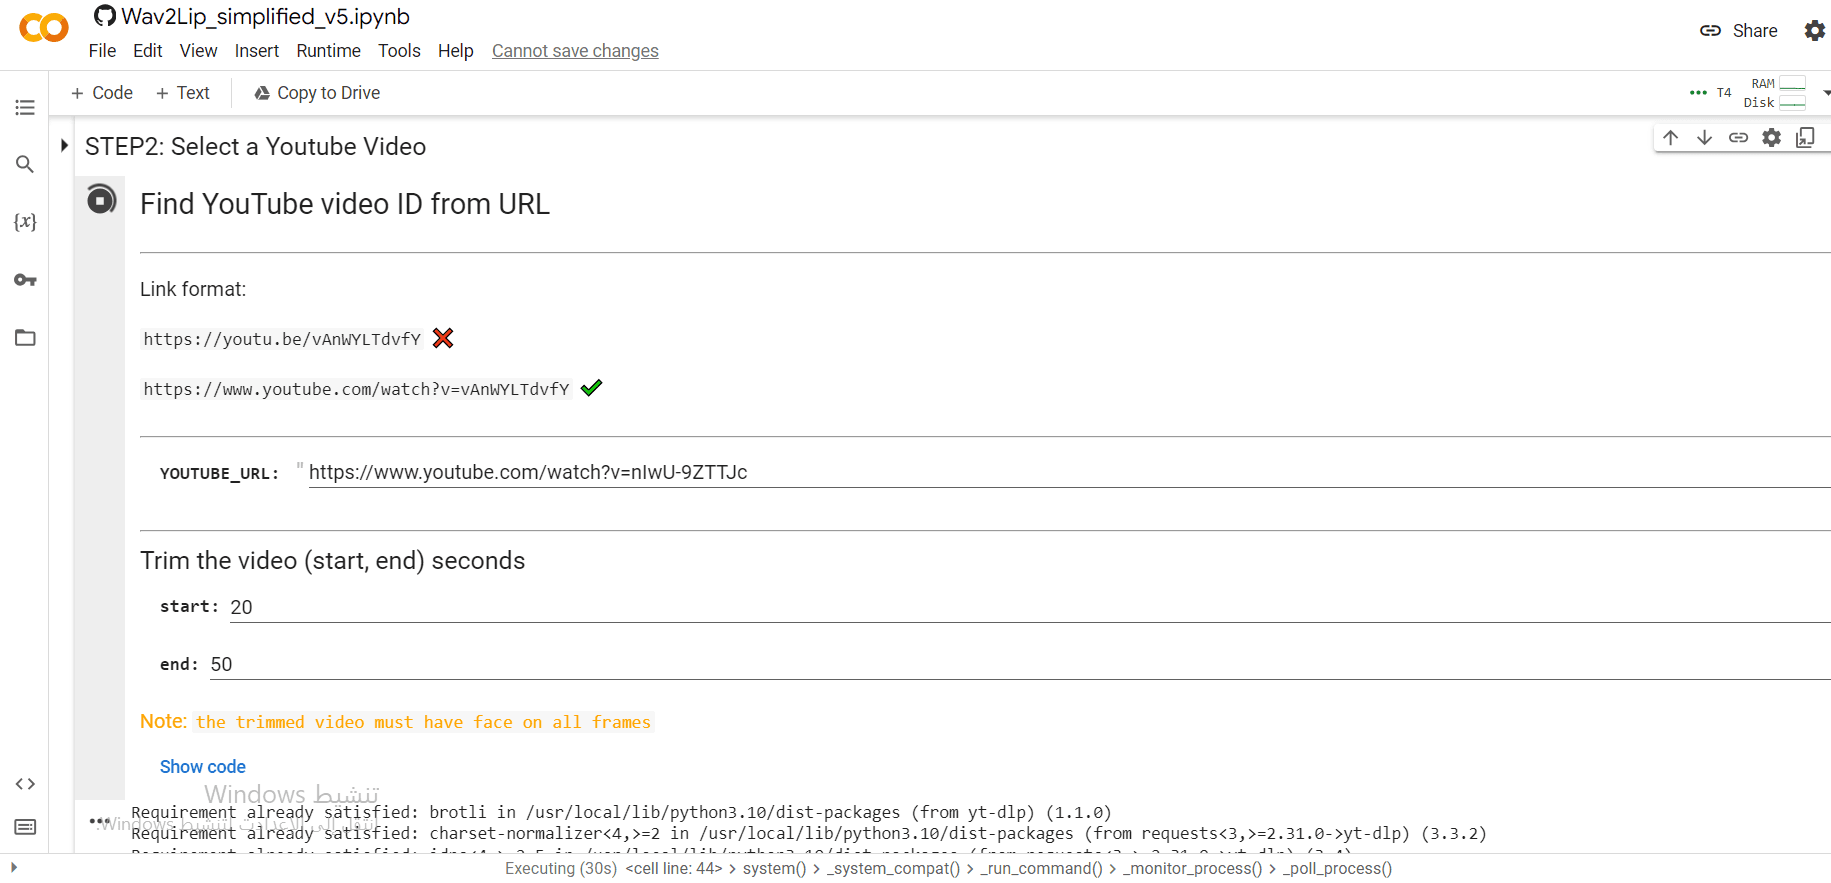Move the cell down
The width and height of the screenshot is (1831, 883).
pos(1704,138)
